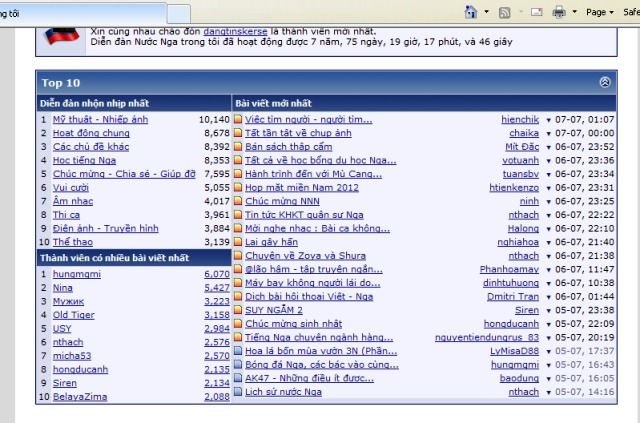Open 'Mỹ thuật - Nhiếp ảnh' forum
Screen dimensions: 640x423
coord(100,119)
